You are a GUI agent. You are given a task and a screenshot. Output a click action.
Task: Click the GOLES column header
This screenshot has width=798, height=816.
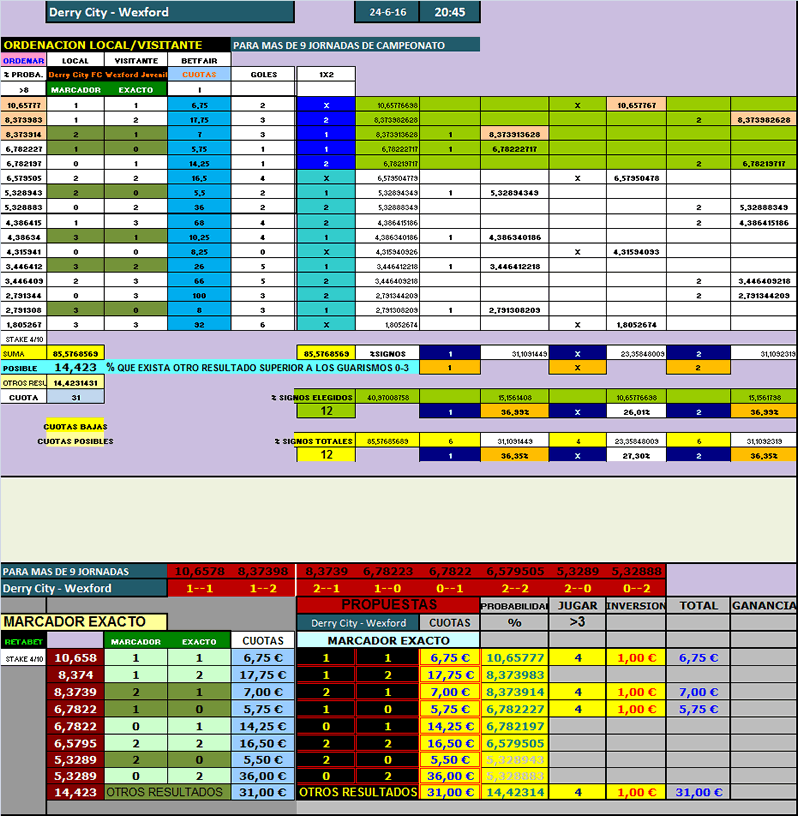click(263, 74)
